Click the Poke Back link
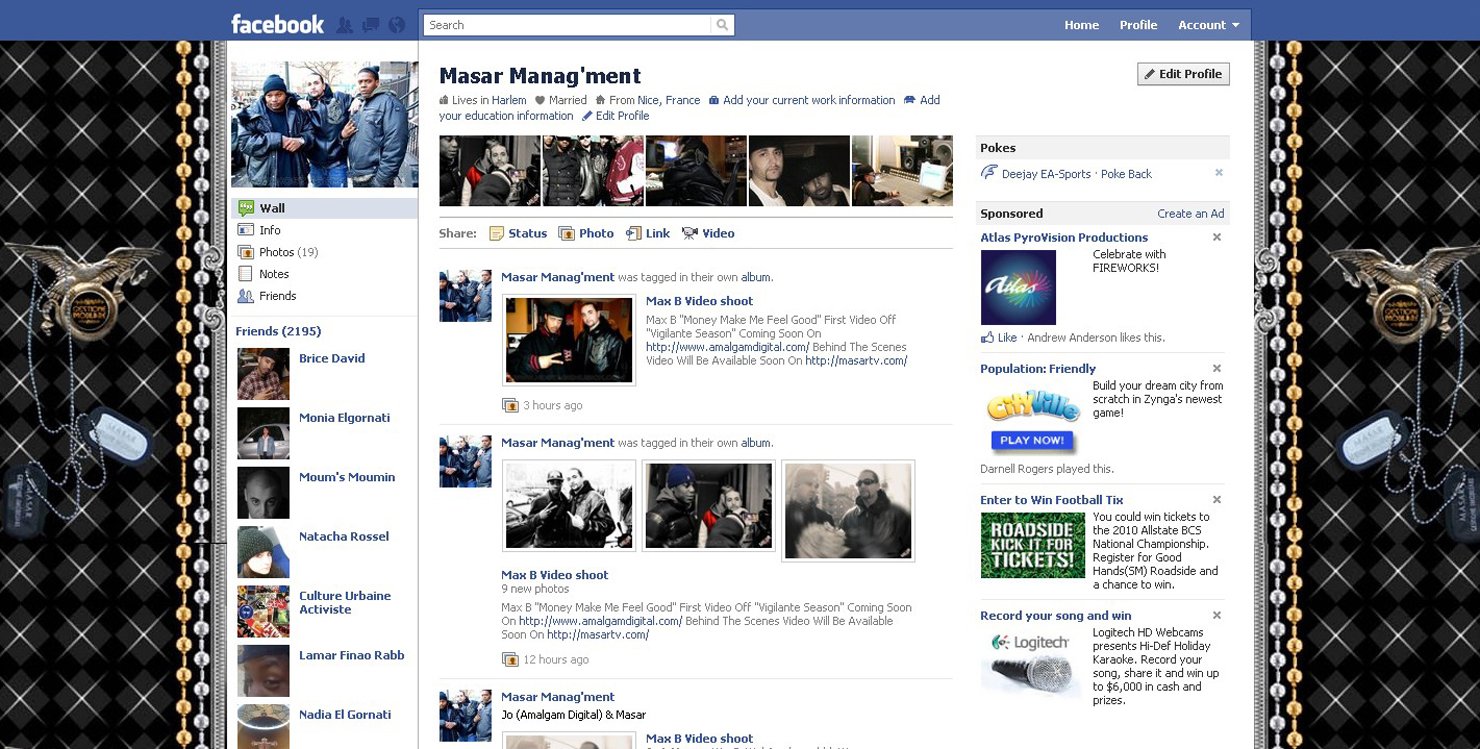This screenshot has width=1480, height=749. pyautogui.click(x=1126, y=174)
